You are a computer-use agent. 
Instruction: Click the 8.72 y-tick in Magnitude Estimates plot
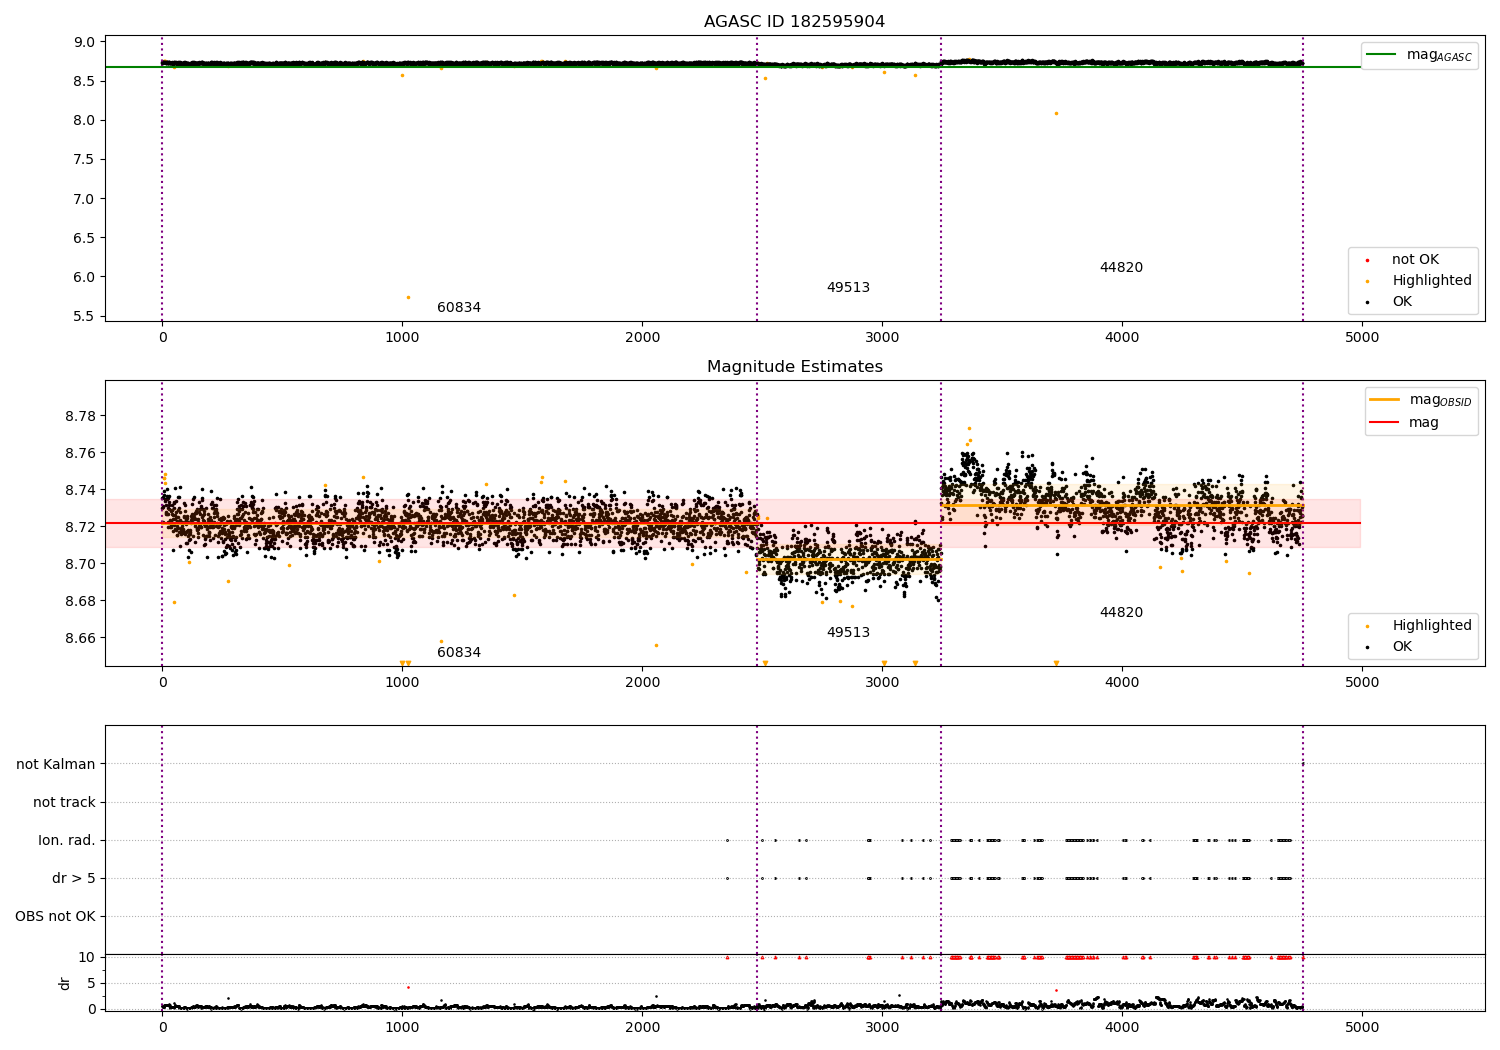tap(81, 528)
